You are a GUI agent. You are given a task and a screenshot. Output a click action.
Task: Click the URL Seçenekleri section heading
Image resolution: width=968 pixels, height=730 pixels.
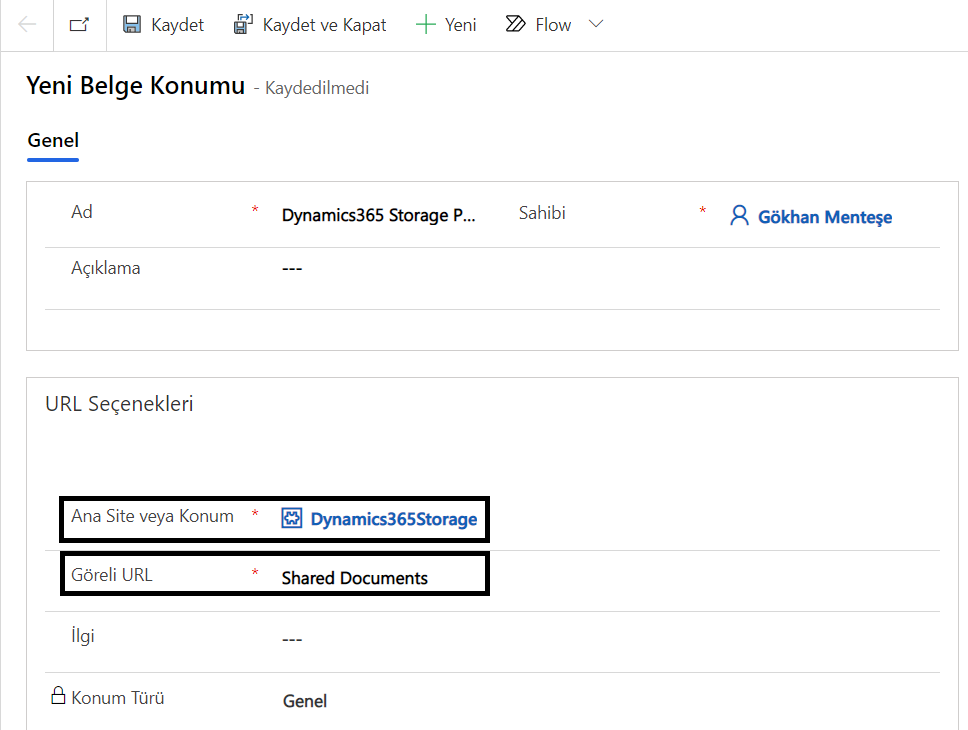pos(119,404)
